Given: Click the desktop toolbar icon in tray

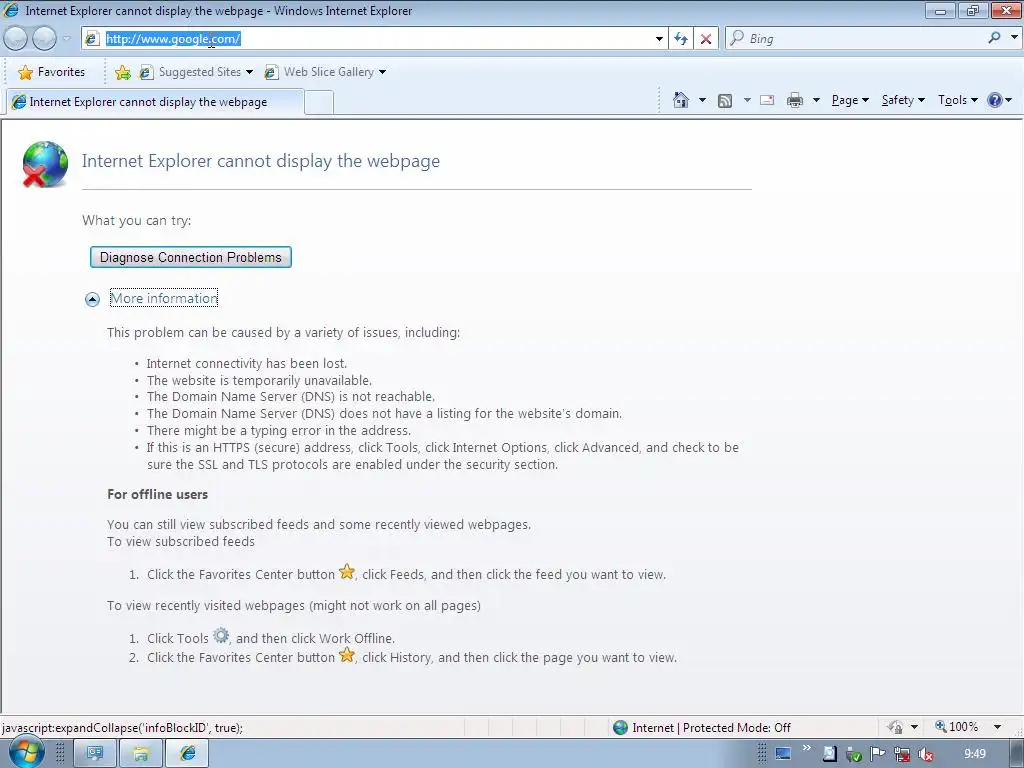Looking at the screenshot, I should (x=782, y=754).
